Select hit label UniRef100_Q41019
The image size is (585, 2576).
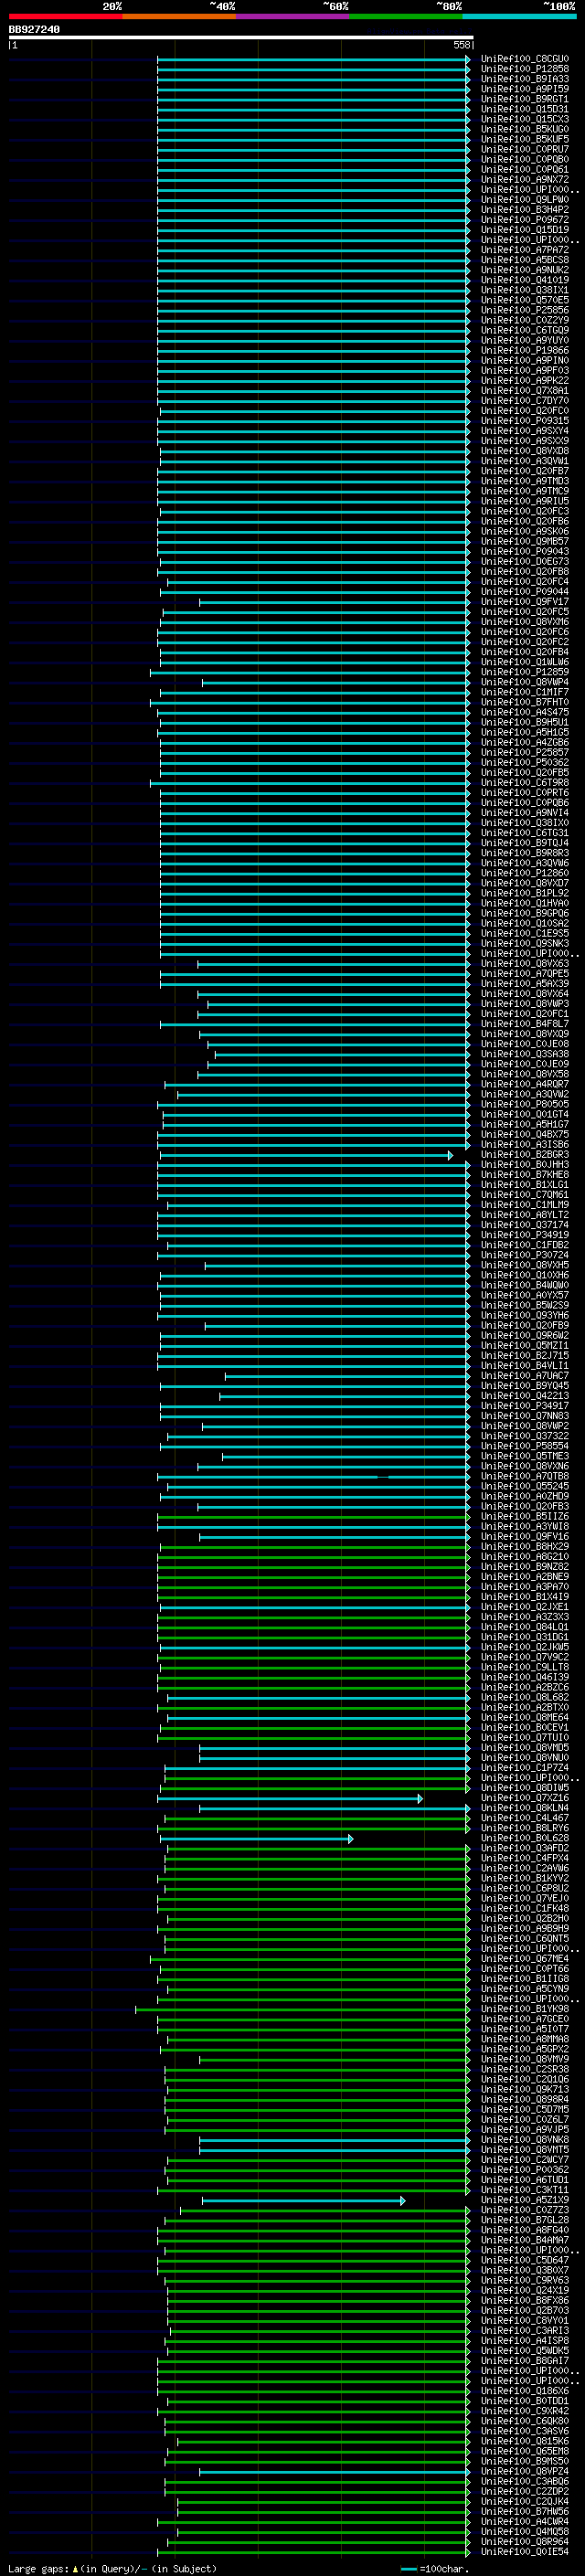coord(525,280)
